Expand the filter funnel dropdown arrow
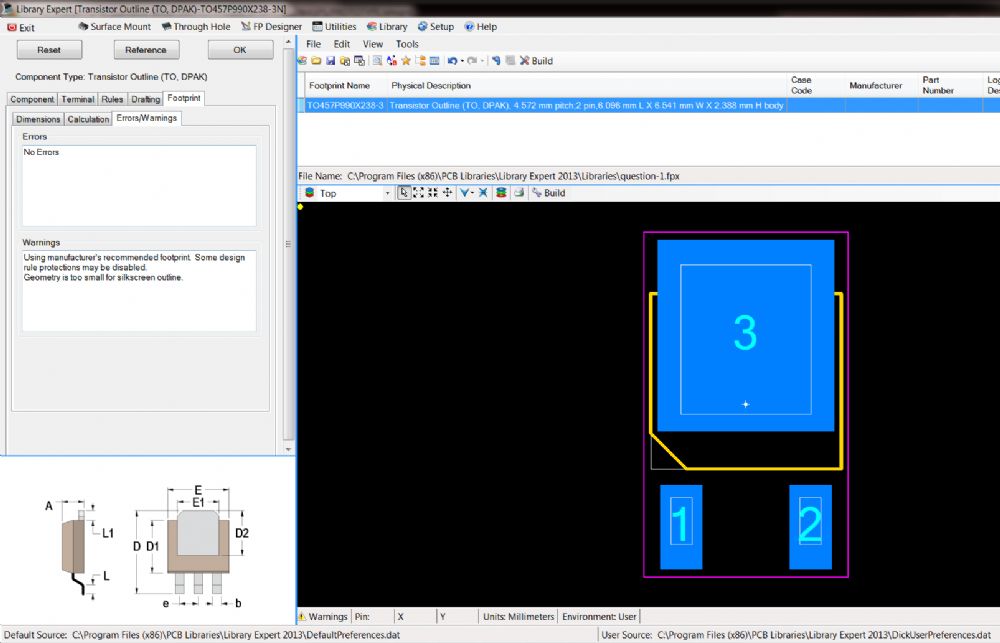Screen dimensions: 1000x643 [x=473, y=193]
